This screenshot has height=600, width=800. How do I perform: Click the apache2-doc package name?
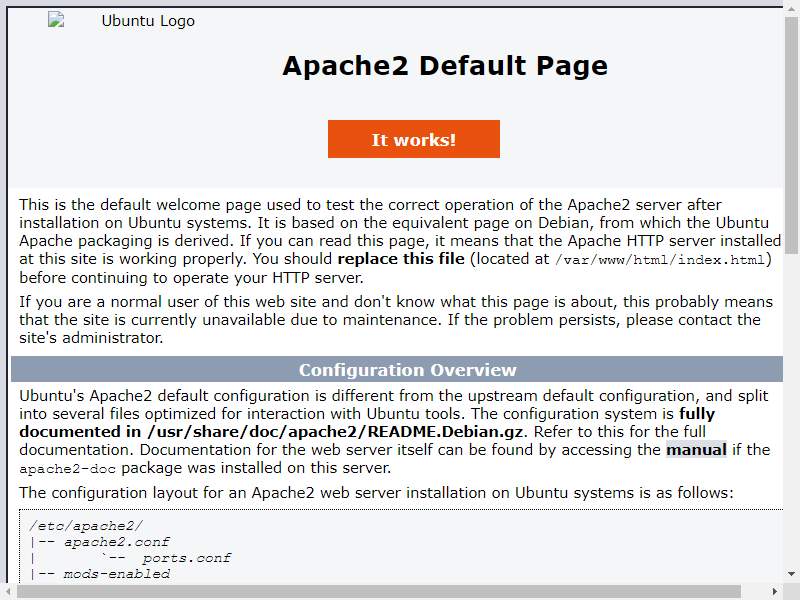(x=67, y=469)
